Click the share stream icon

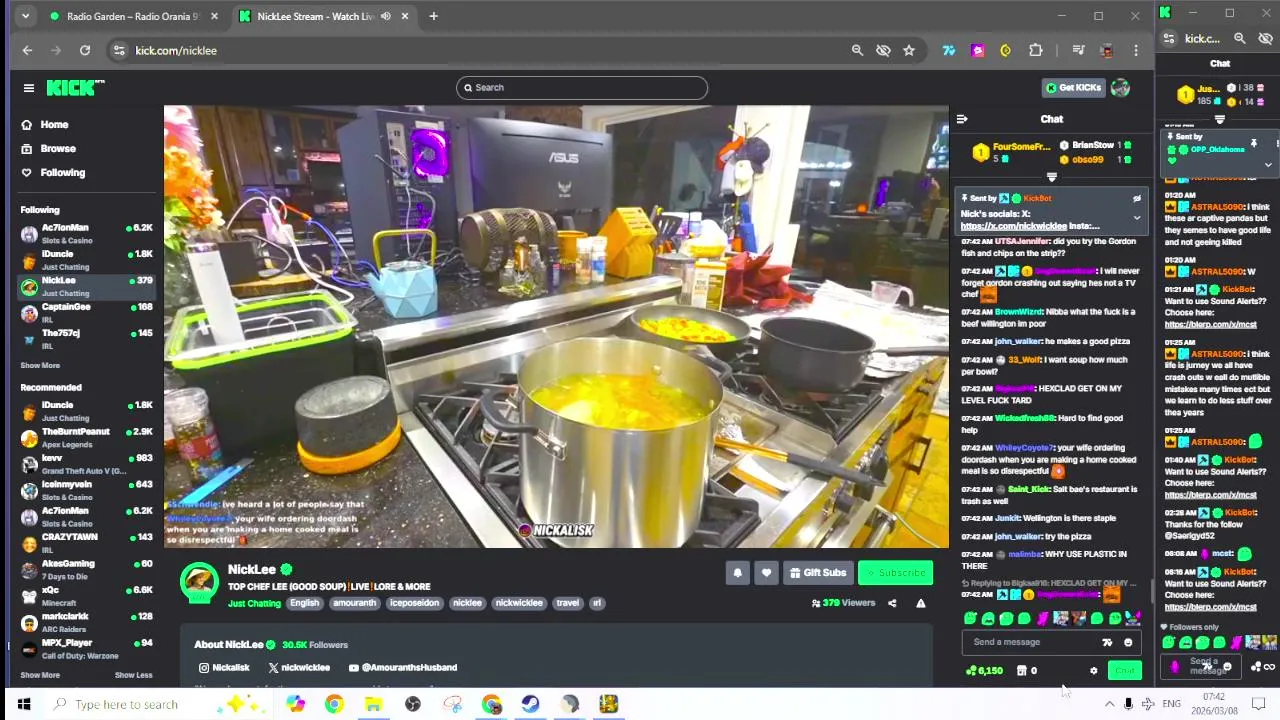point(892,603)
